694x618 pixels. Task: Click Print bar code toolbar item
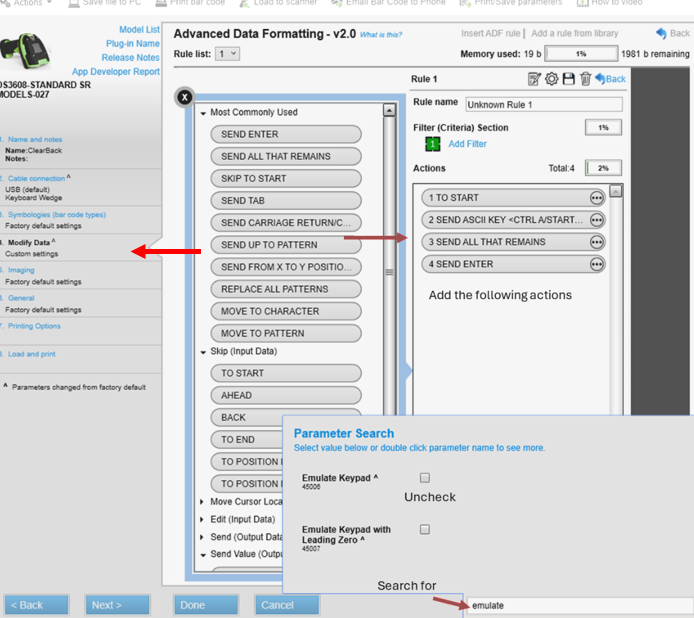coord(190,3)
